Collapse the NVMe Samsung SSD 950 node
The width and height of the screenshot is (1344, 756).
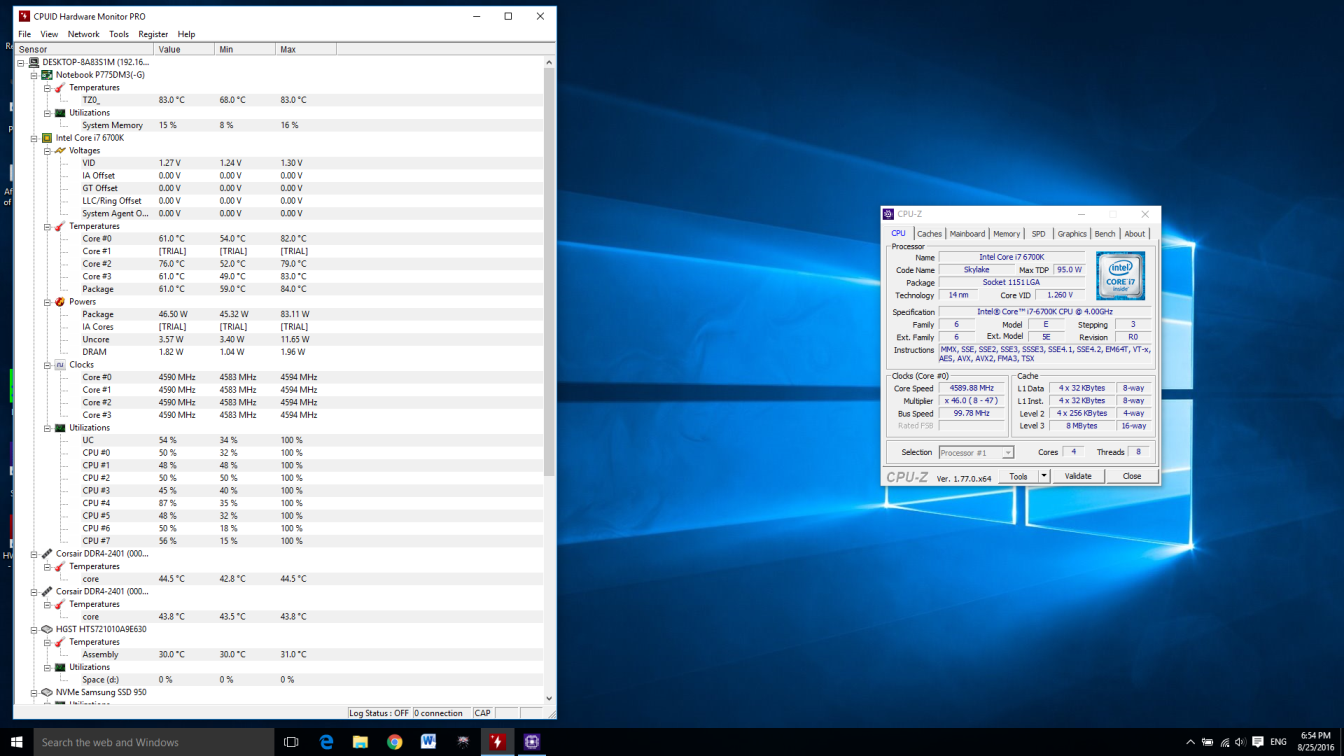point(34,693)
